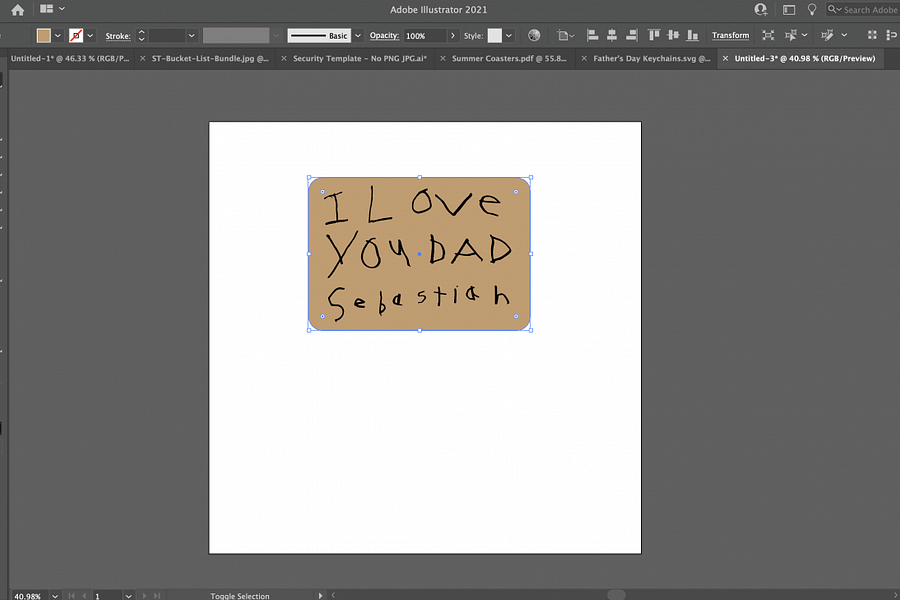Switch to the Father's Day Keychains.svg tab
Image resolution: width=900 pixels, height=600 pixels.
(x=650, y=58)
